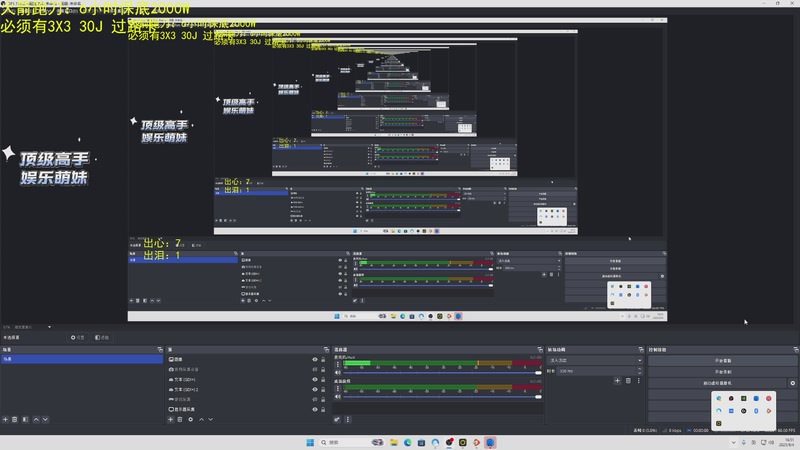This screenshot has width=800, height=450.
Task: Open the Fade transition type dropdown
Action: [595, 360]
